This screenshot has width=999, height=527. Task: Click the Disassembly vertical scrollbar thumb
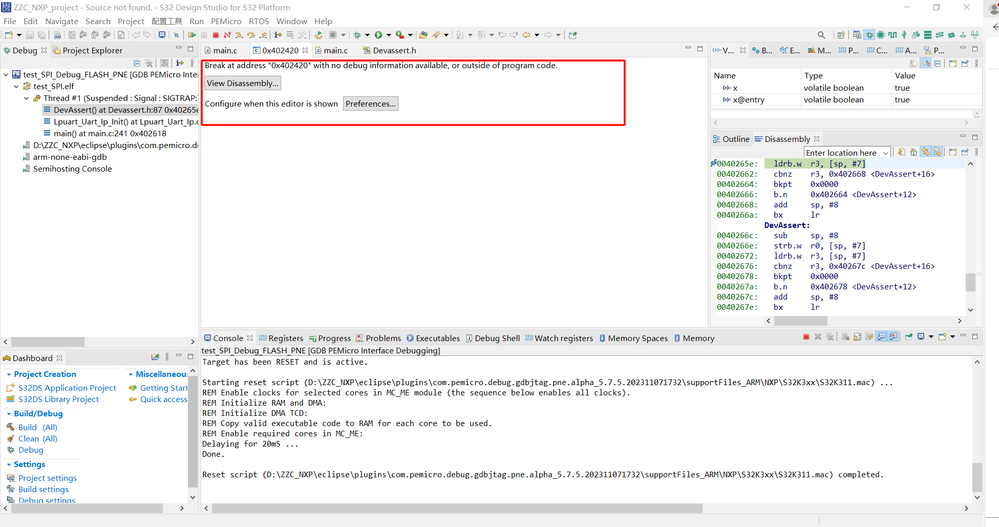[x=970, y=282]
